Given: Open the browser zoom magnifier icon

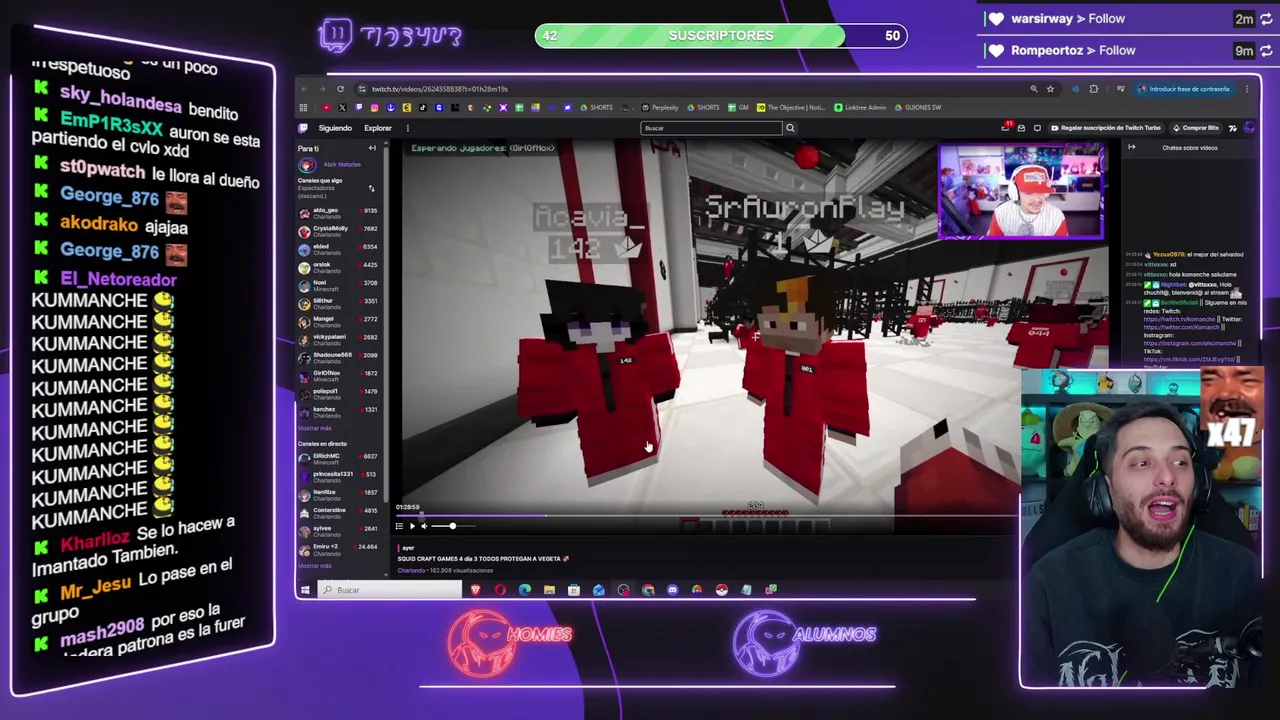Looking at the screenshot, I should pyautogui.click(x=1034, y=89).
